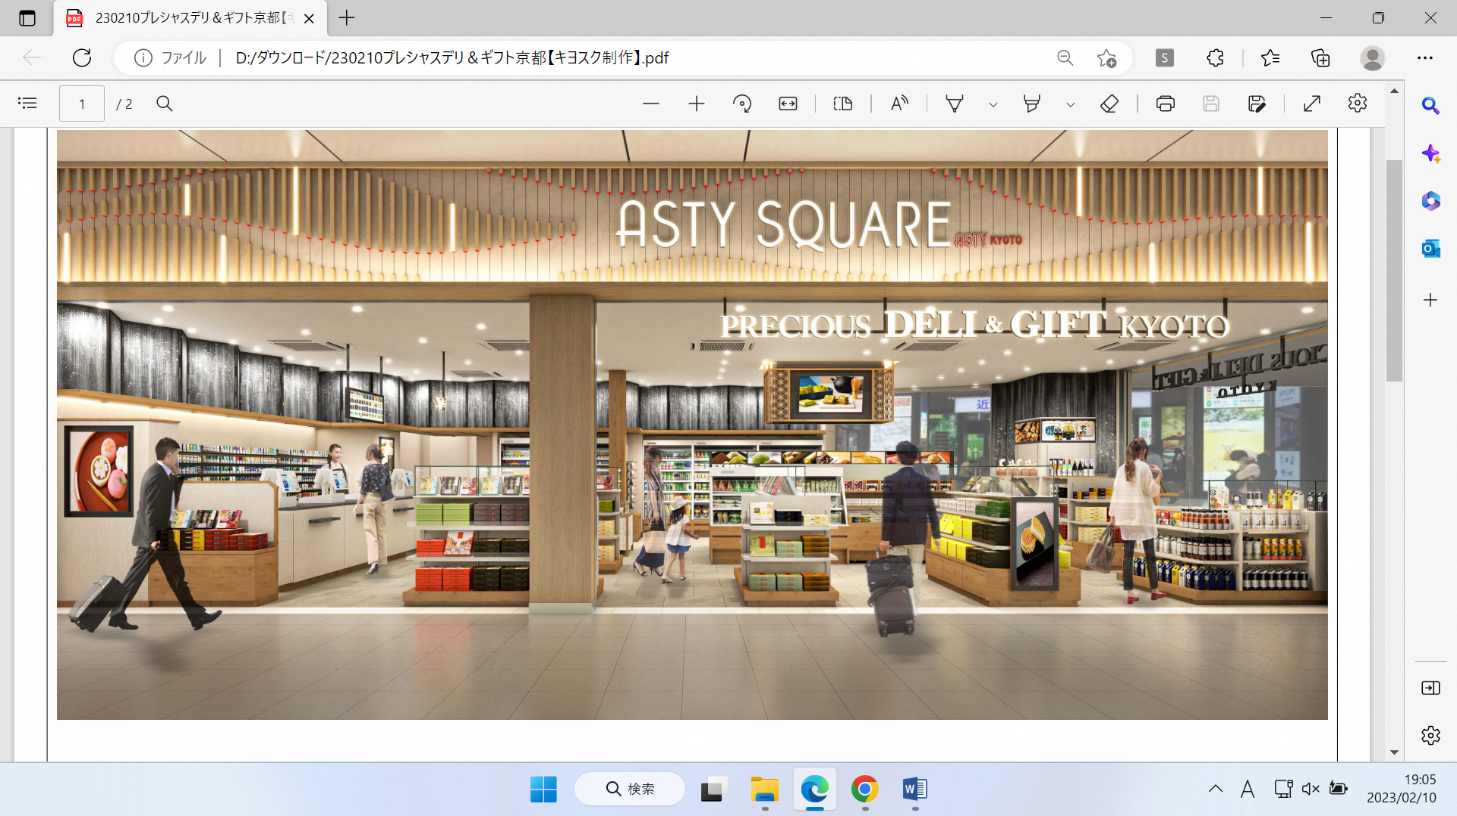Image resolution: width=1457 pixels, height=816 pixels.
Task: Start Read Aloud for the PDF
Action: click(899, 104)
